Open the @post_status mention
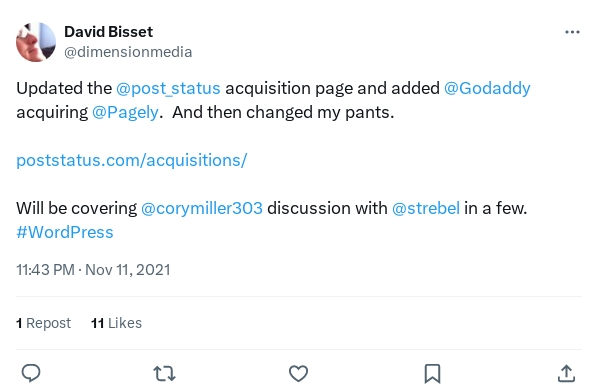Screen dimensions: 598x387 [168, 88]
